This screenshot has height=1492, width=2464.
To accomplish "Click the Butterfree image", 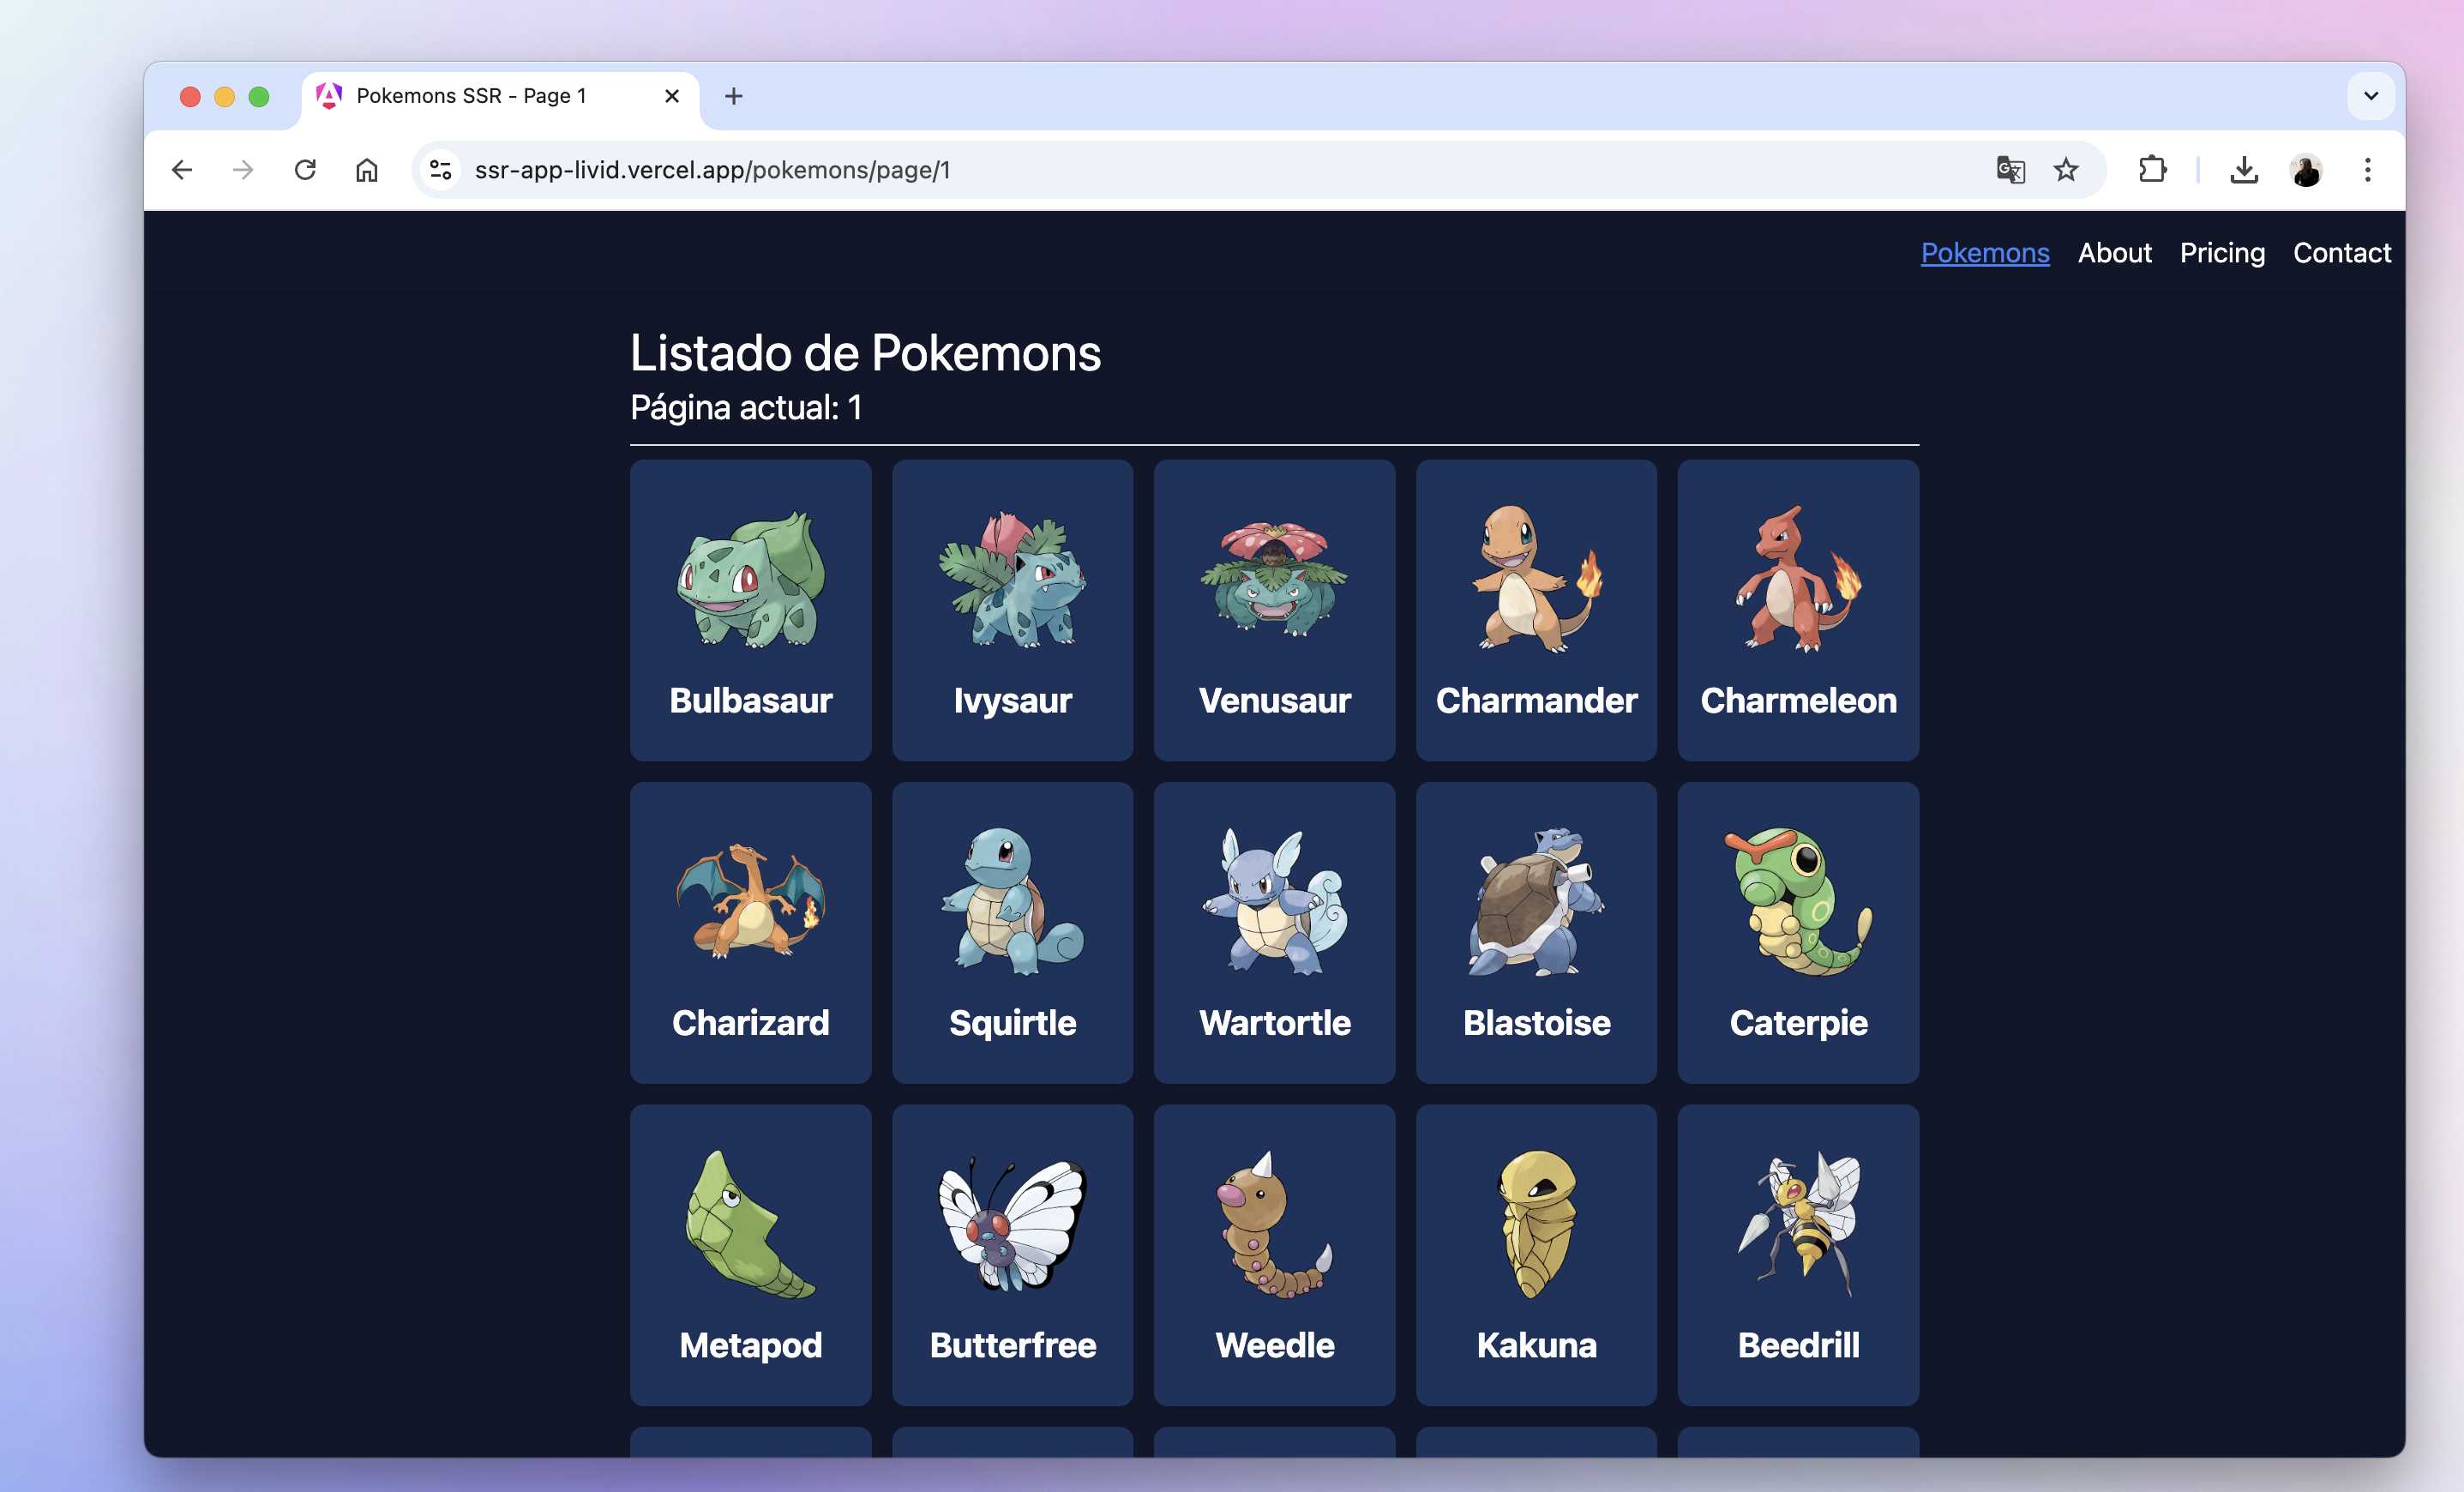I will [1012, 1223].
